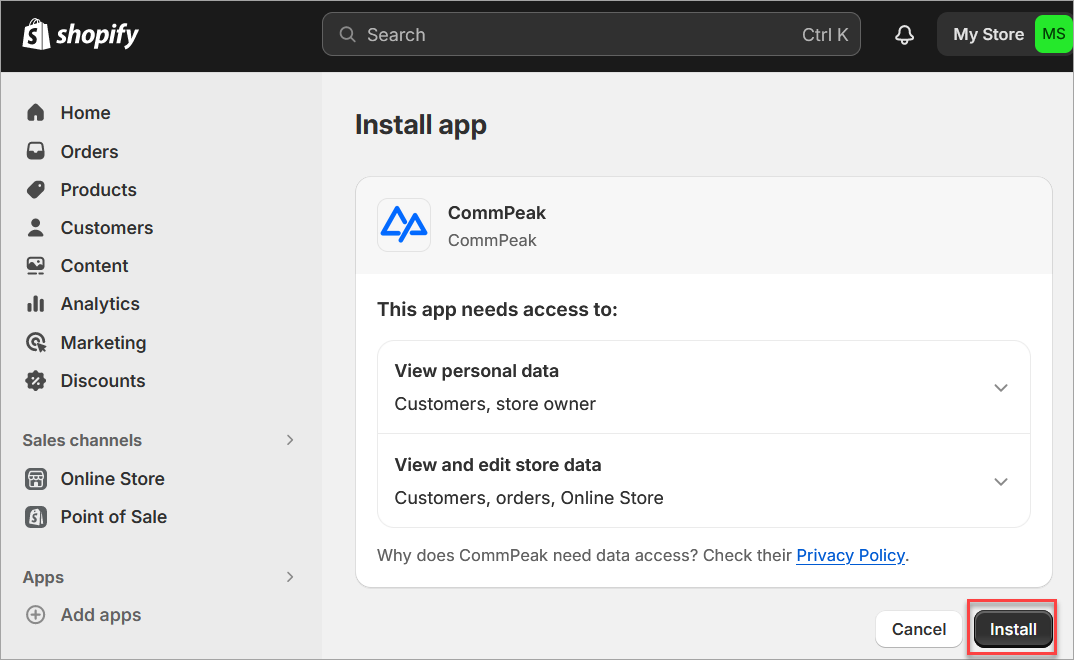Open Analytics in sidebar
This screenshot has height=660, width=1074.
[100, 304]
